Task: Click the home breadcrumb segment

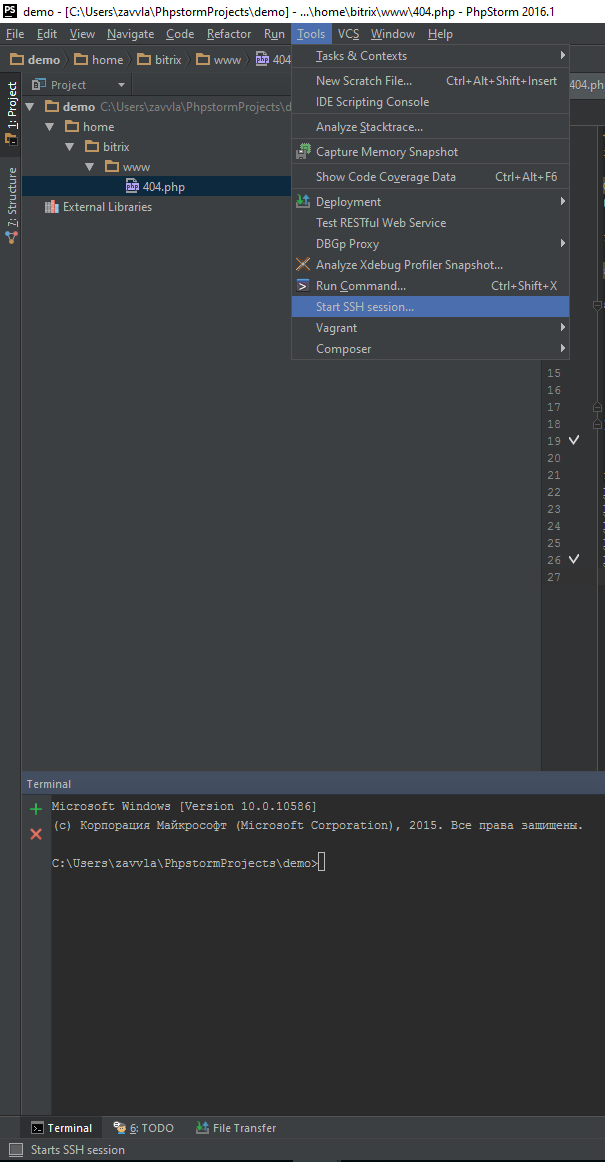Action: [x=99, y=60]
